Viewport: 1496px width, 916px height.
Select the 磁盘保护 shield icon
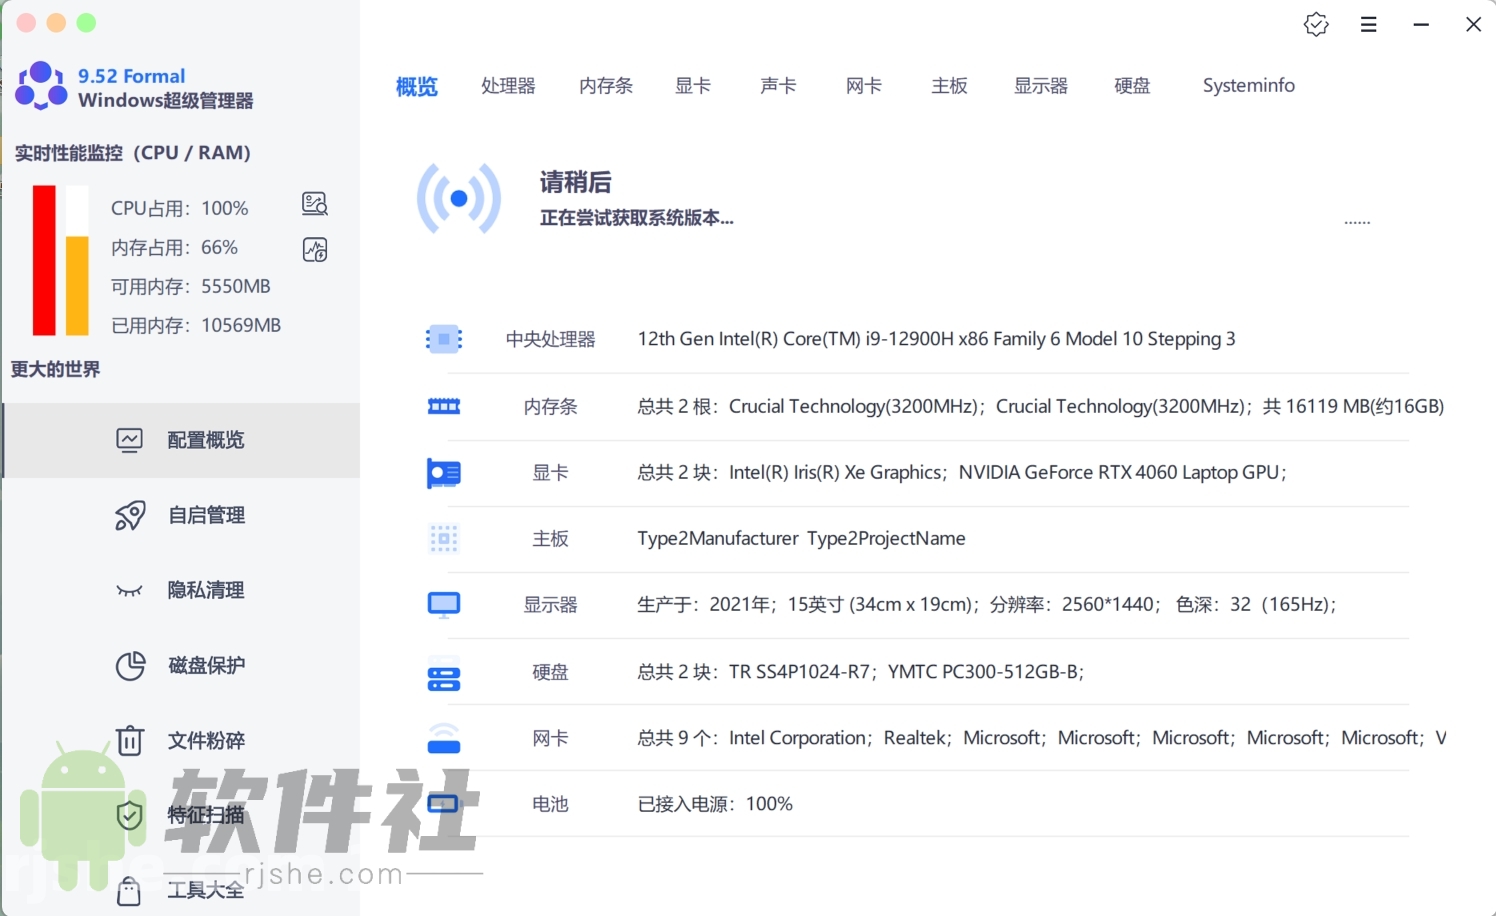[130, 665]
